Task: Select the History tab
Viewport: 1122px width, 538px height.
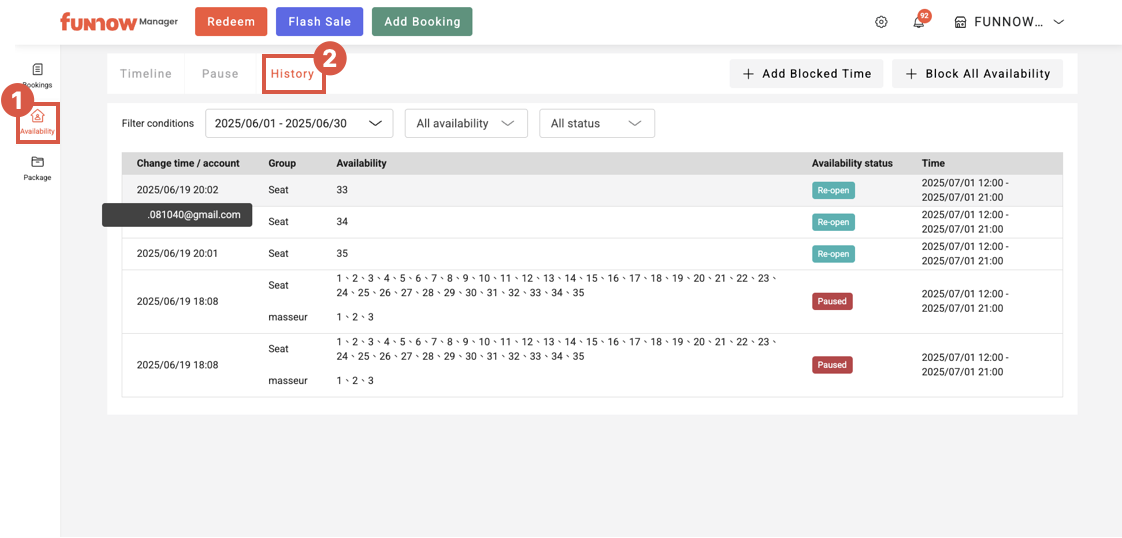Action: pyautogui.click(x=292, y=74)
